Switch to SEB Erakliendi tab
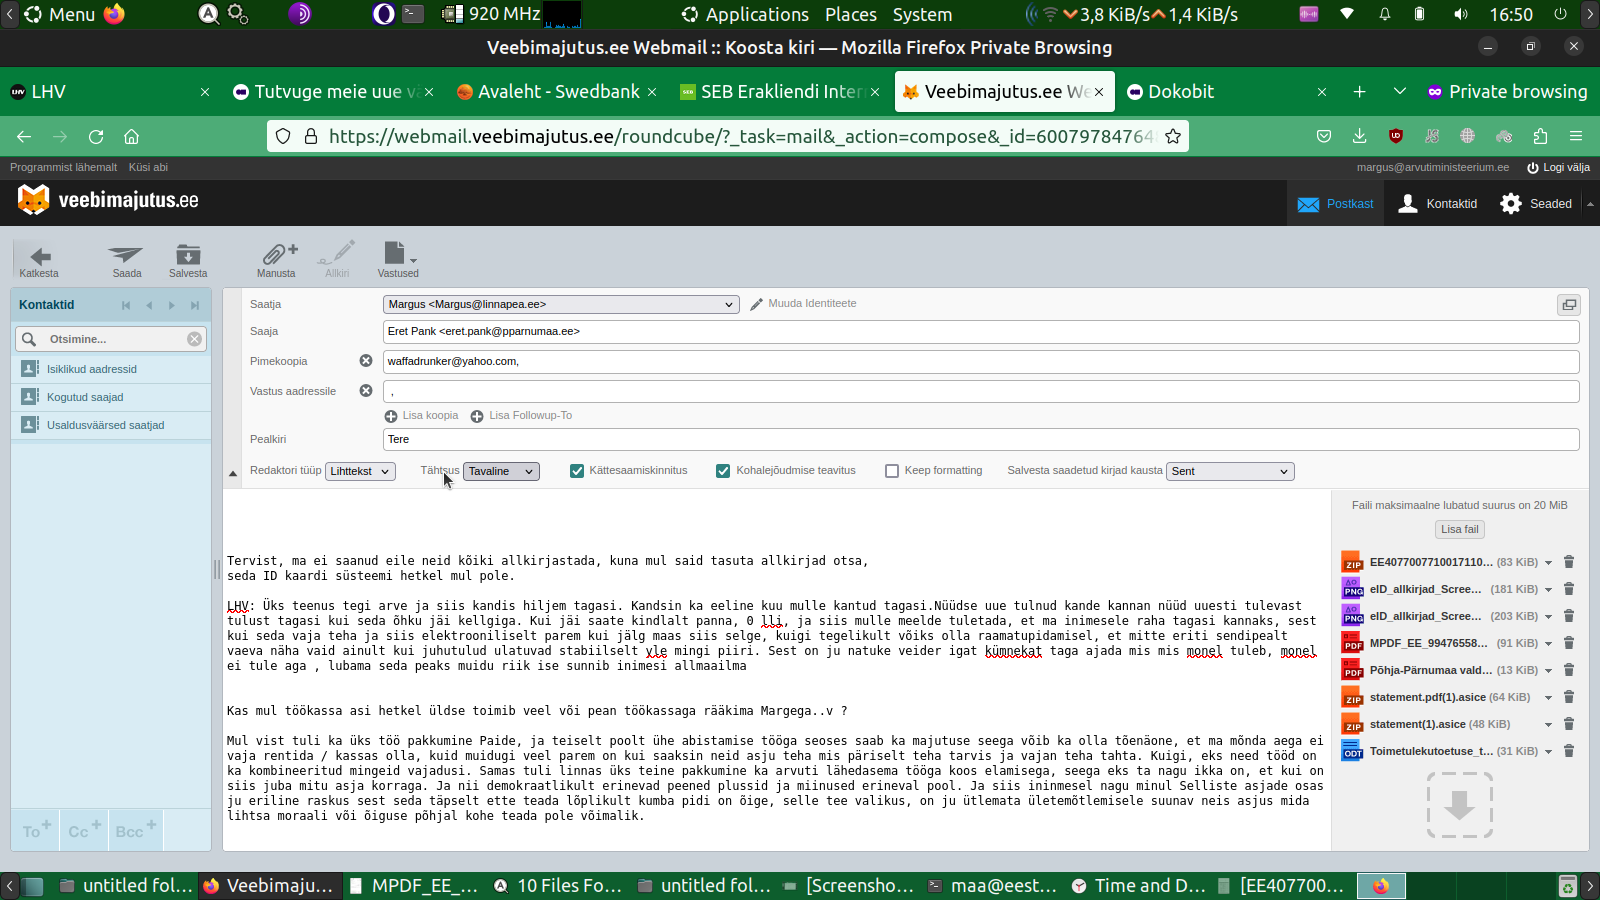The height and width of the screenshot is (900, 1600). click(x=781, y=91)
